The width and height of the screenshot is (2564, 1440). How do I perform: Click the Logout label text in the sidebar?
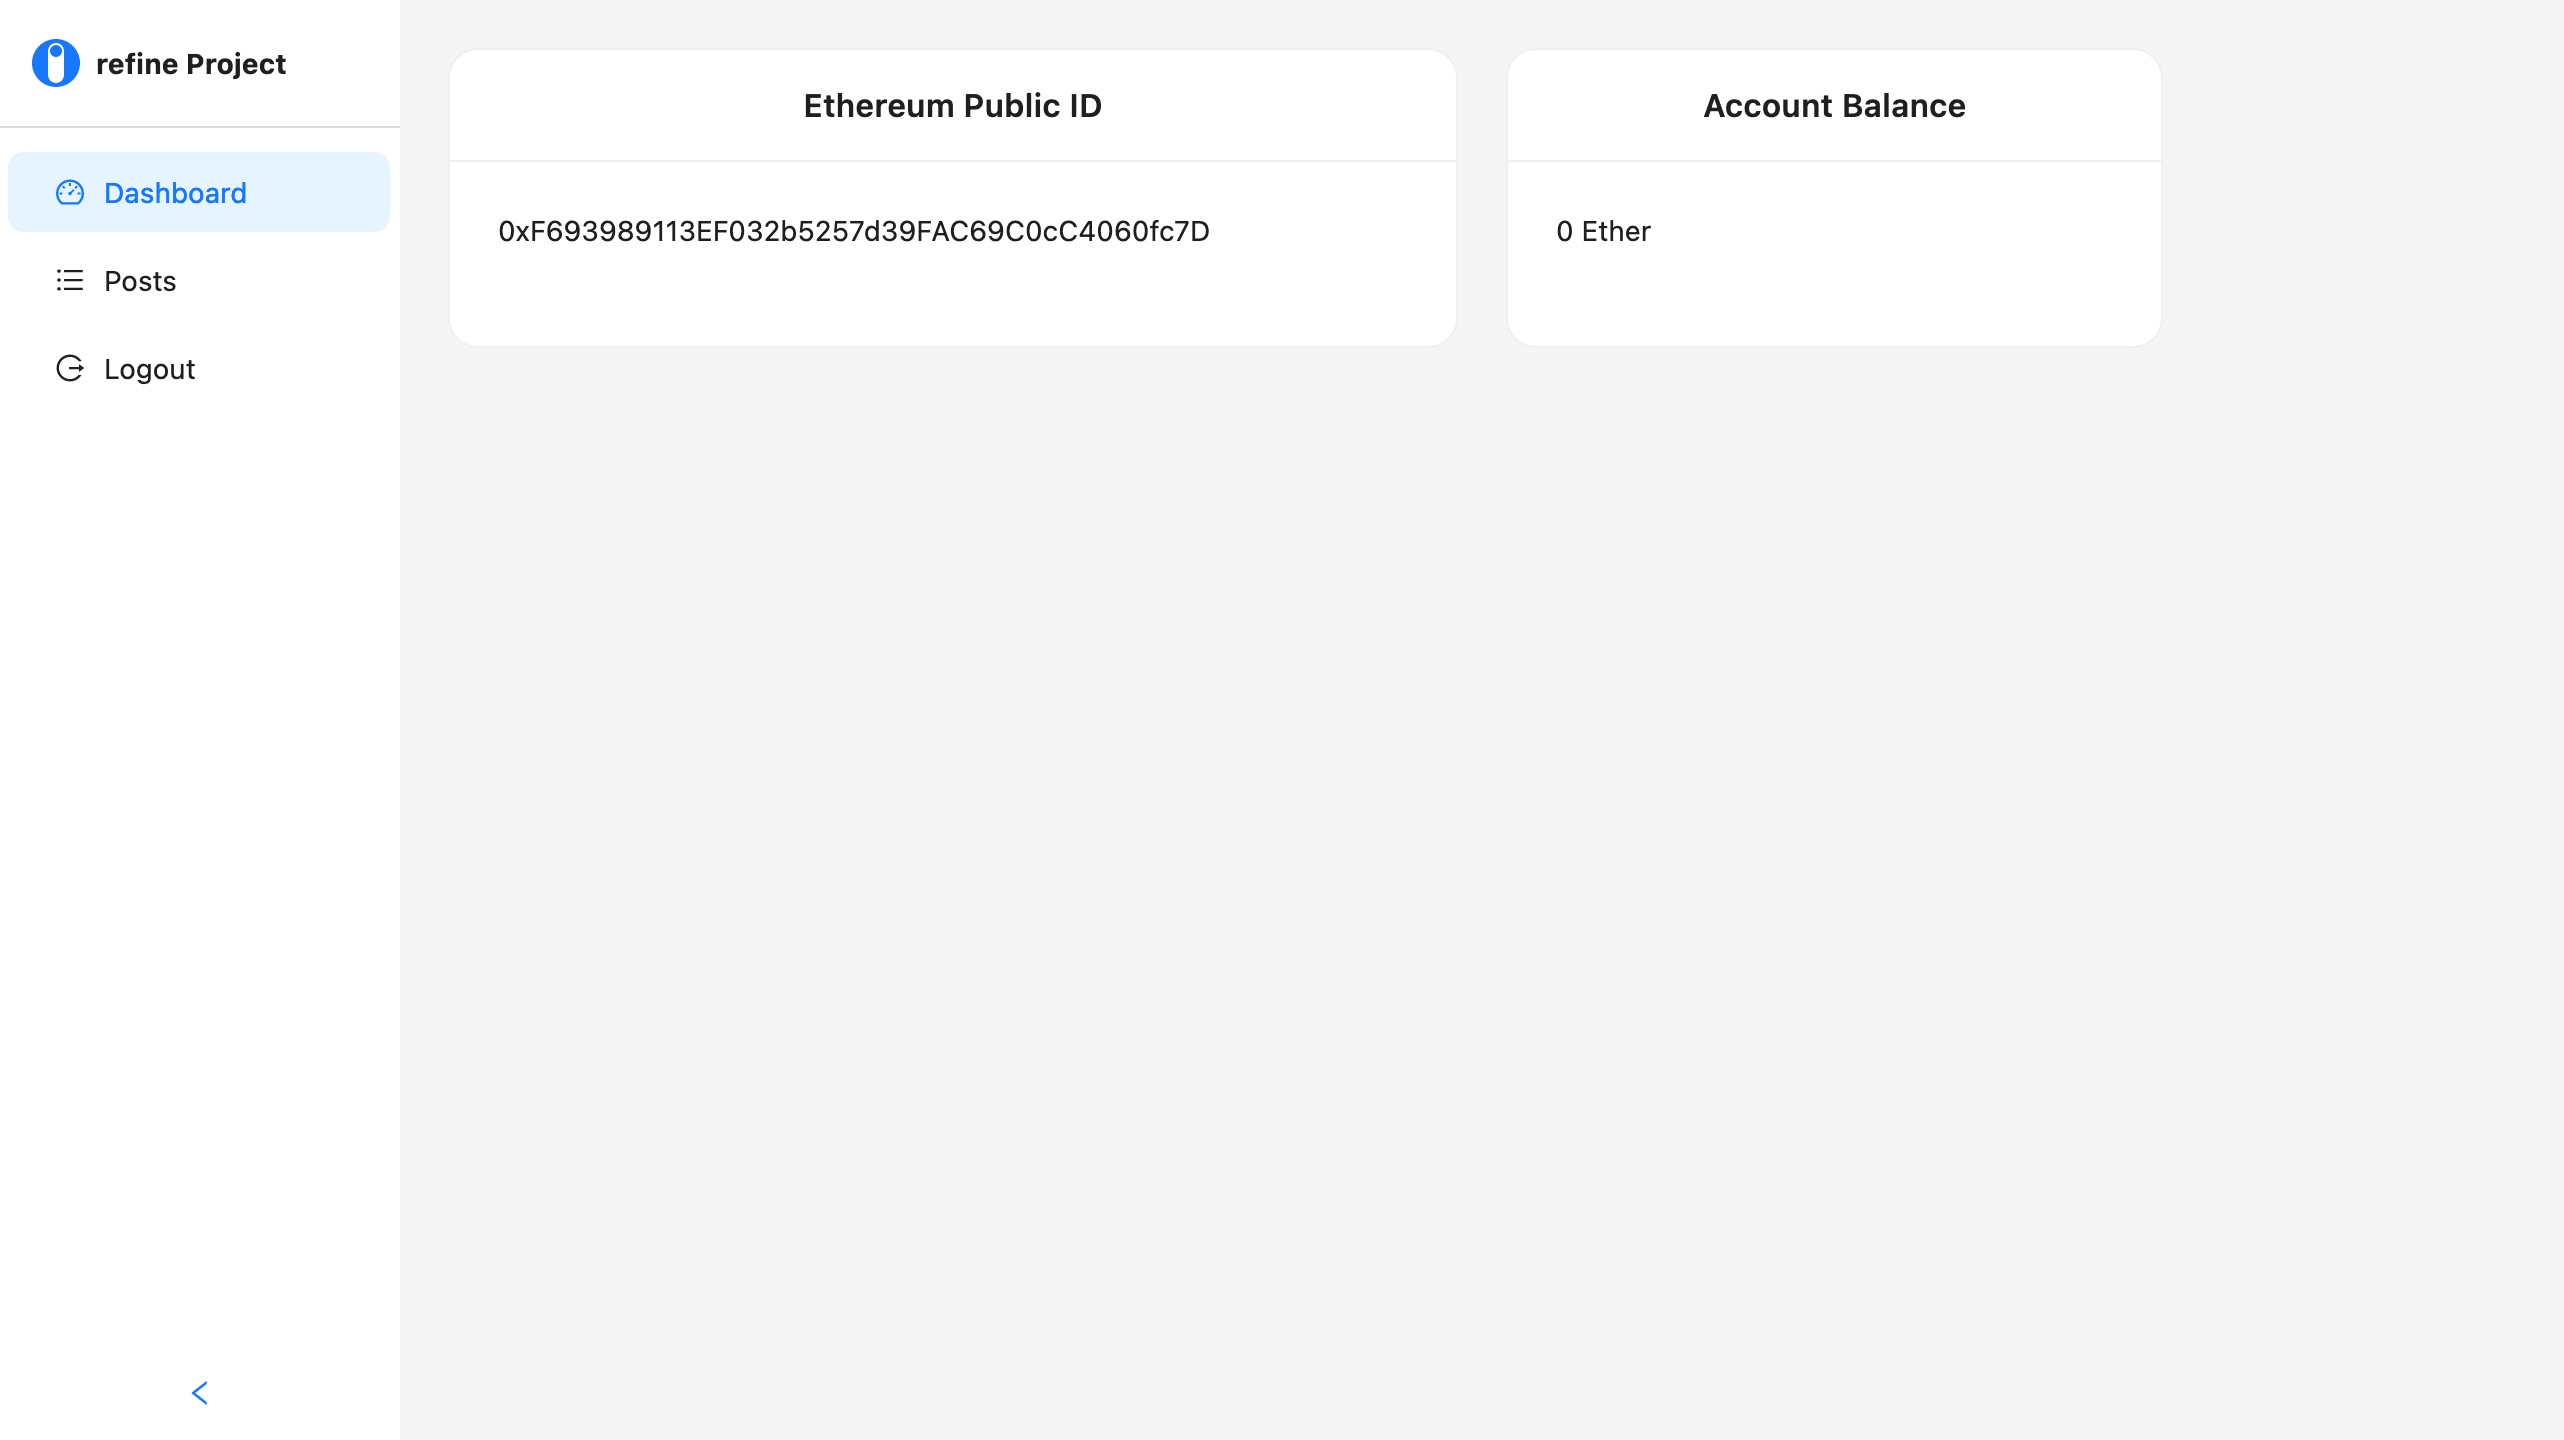[x=150, y=369]
